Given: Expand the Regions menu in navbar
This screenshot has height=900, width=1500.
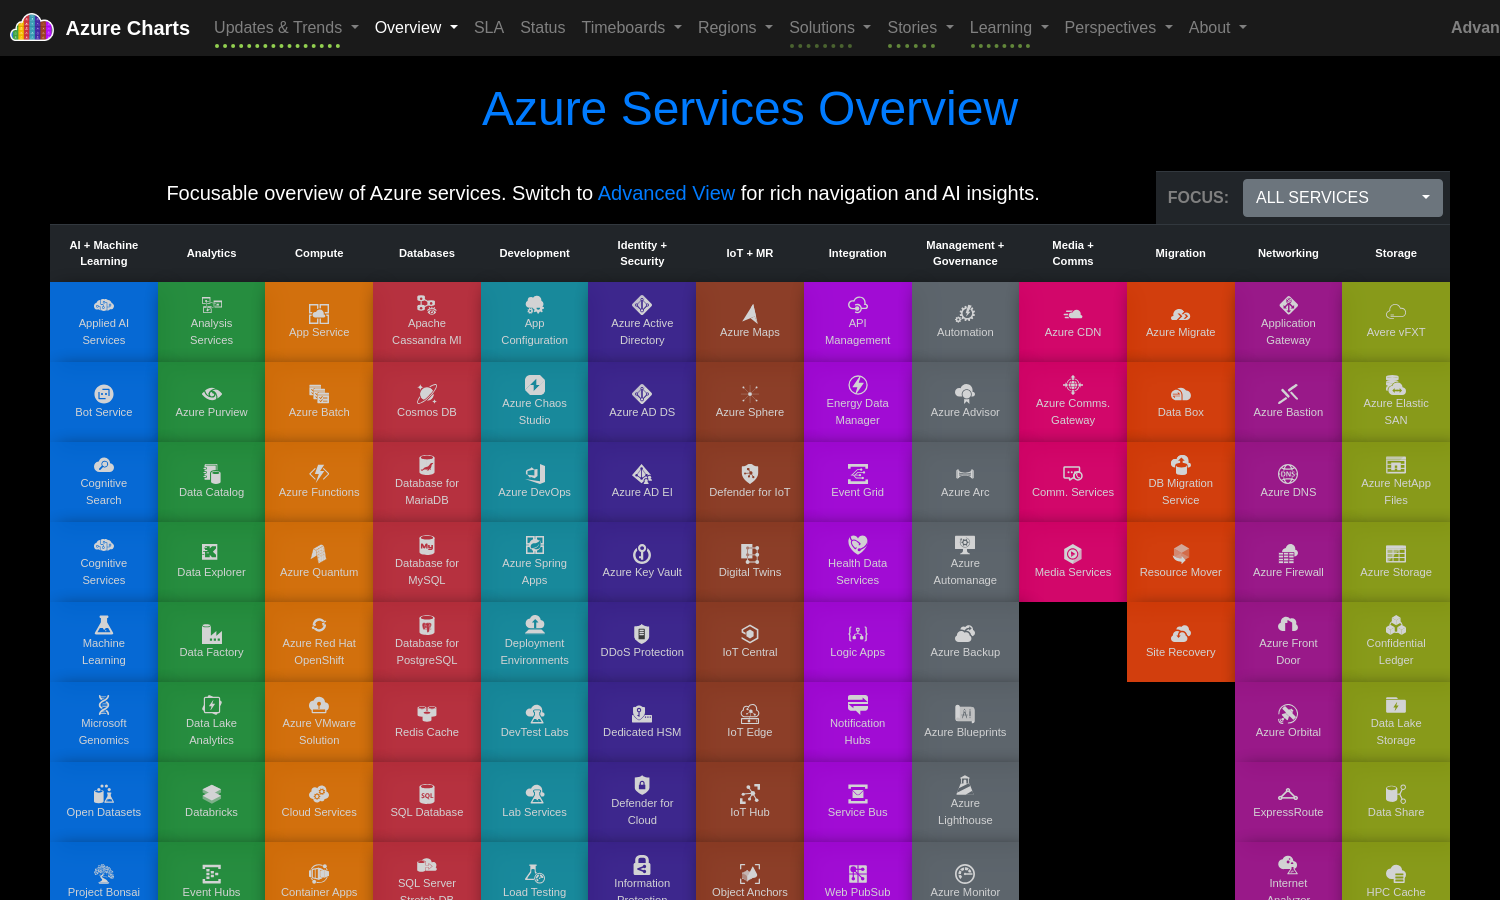Looking at the screenshot, I should [735, 28].
